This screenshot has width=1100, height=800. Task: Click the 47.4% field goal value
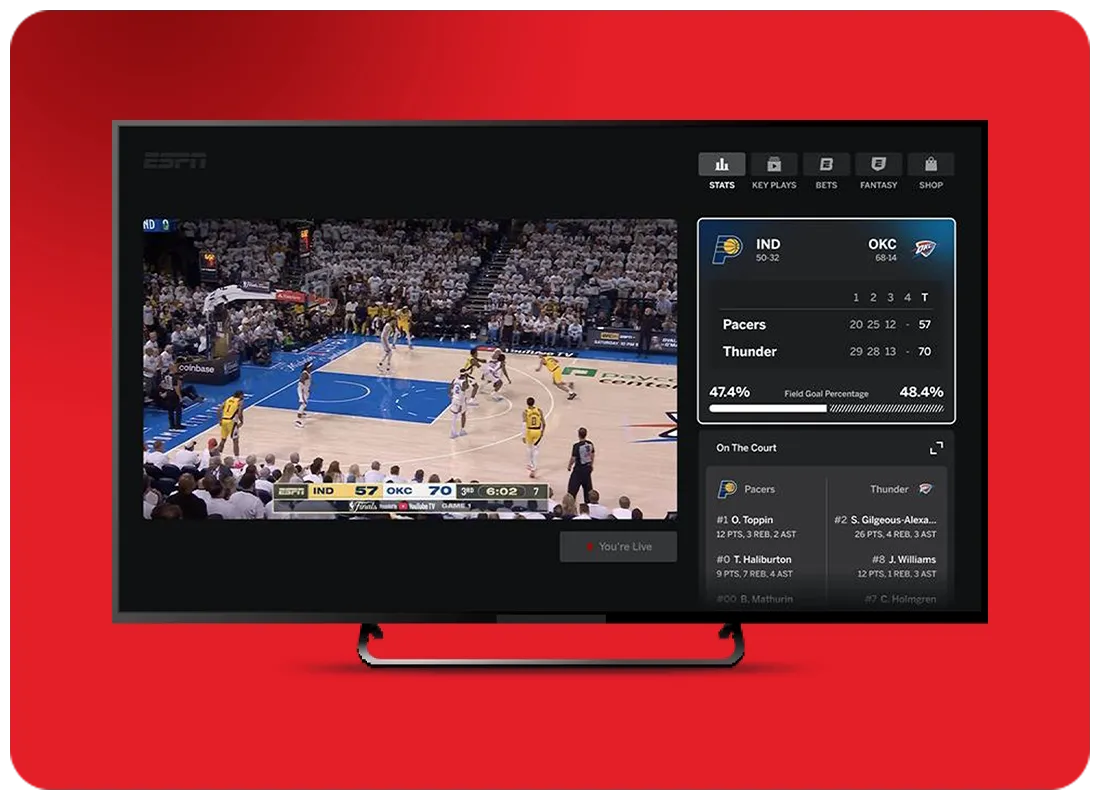click(730, 392)
